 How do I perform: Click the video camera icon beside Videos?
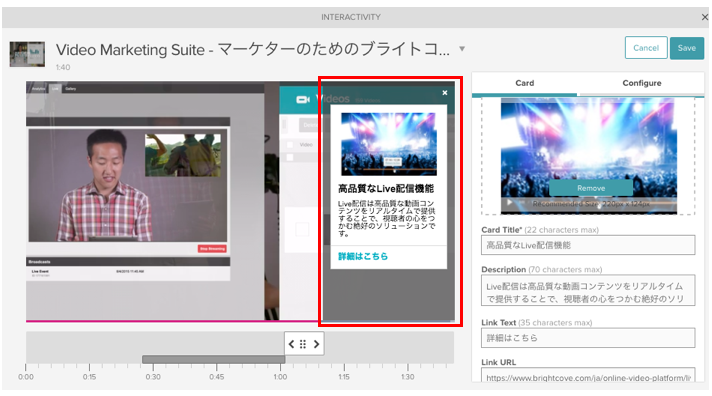[303, 99]
